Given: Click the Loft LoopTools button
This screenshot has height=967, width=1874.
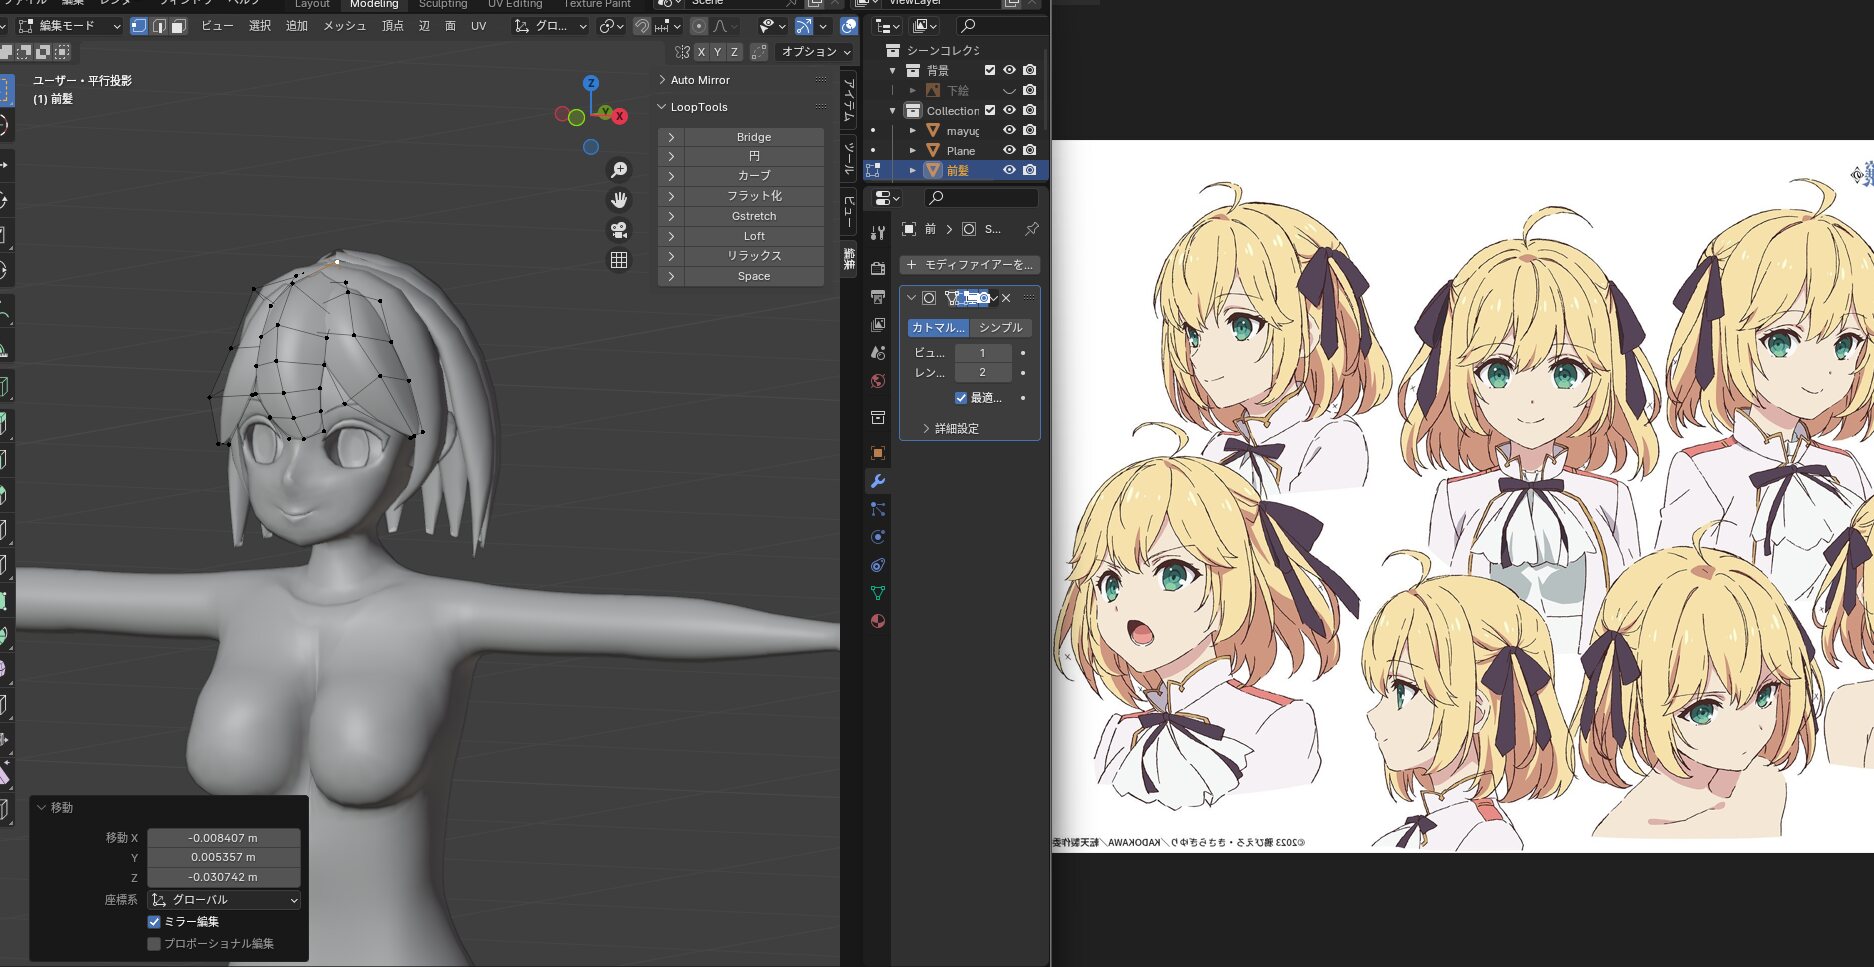Looking at the screenshot, I should pyautogui.click(x=754, y=236).
